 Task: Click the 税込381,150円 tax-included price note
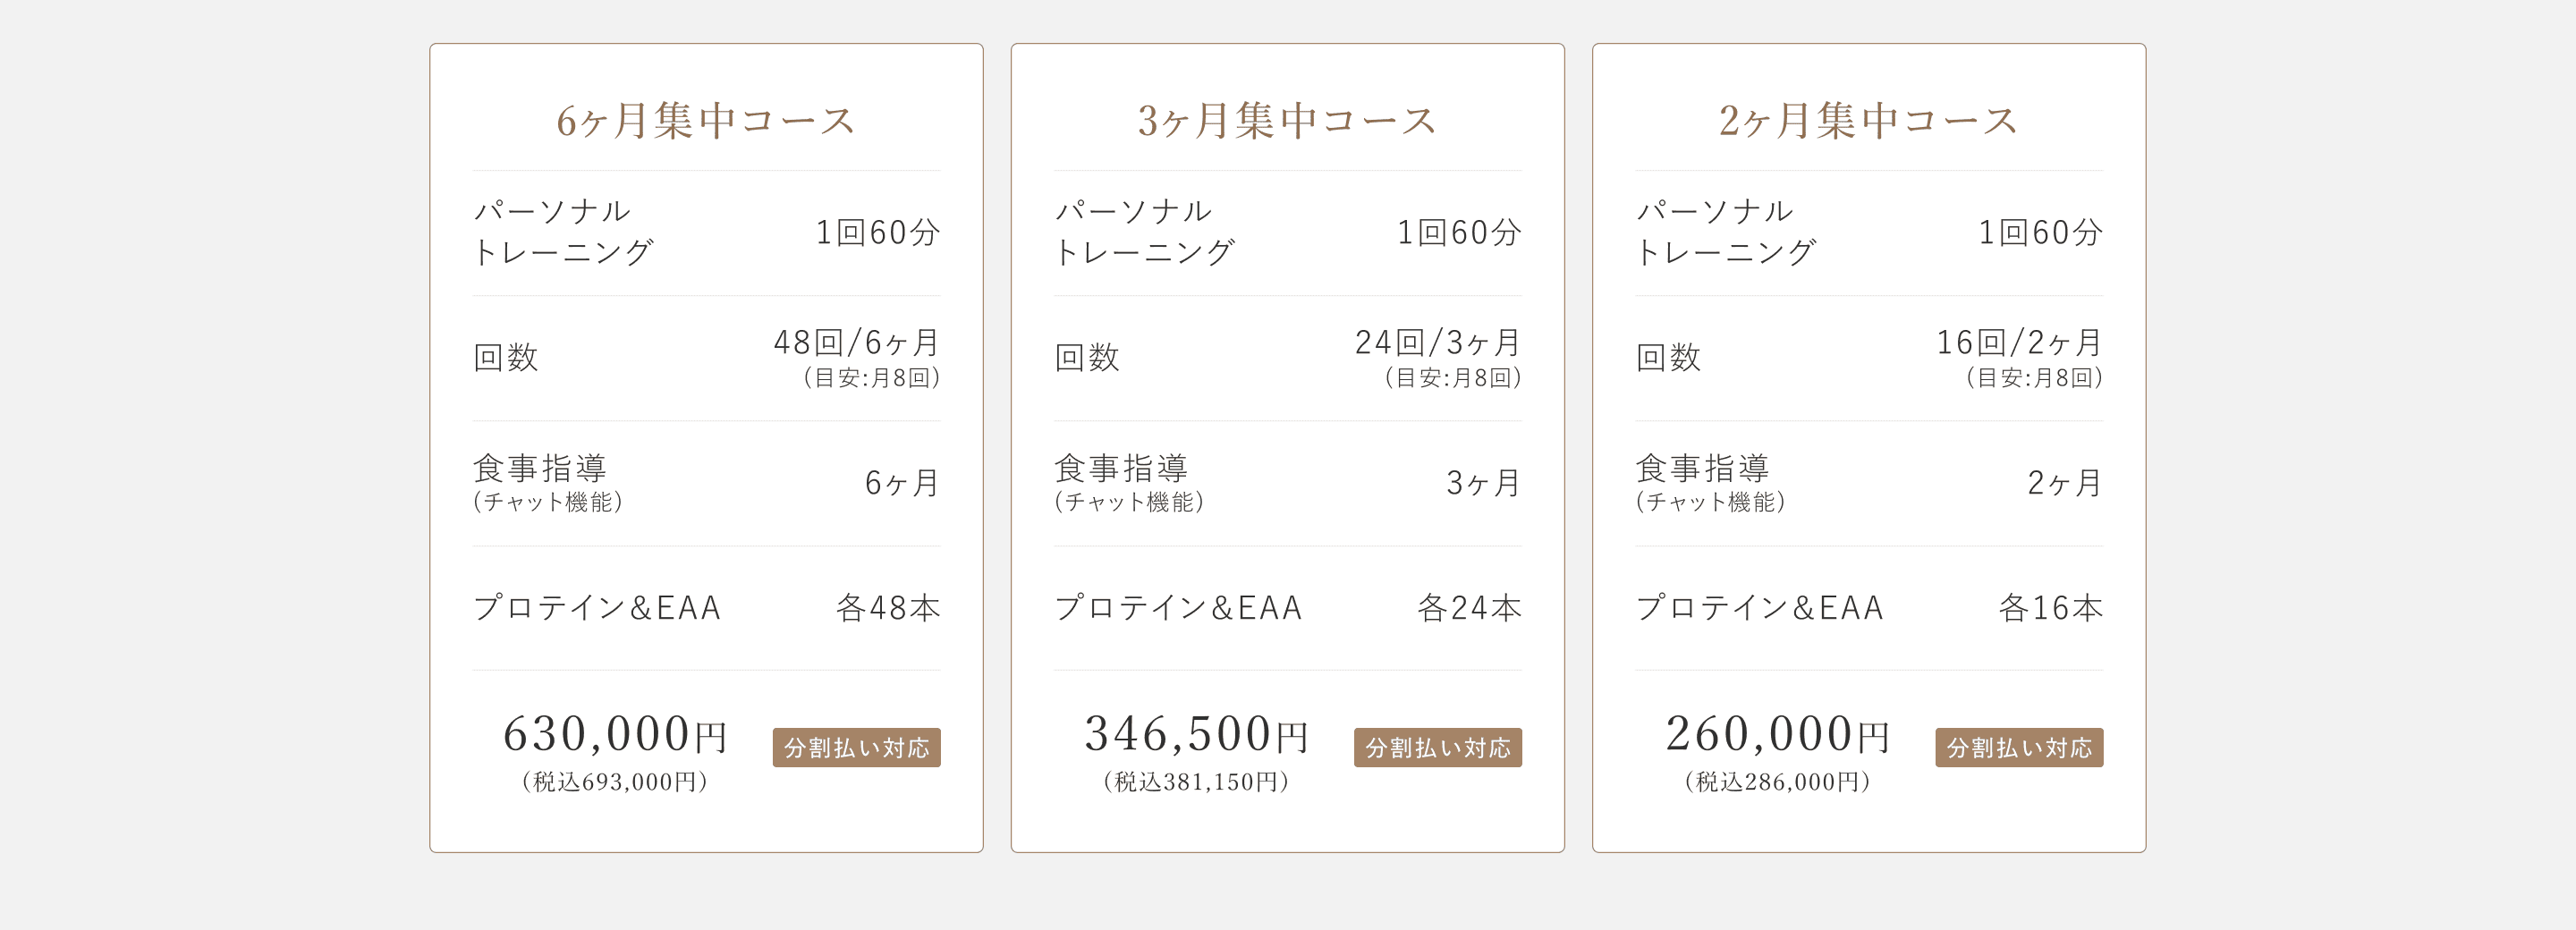pyautogui.click(x=1196, y=782)
